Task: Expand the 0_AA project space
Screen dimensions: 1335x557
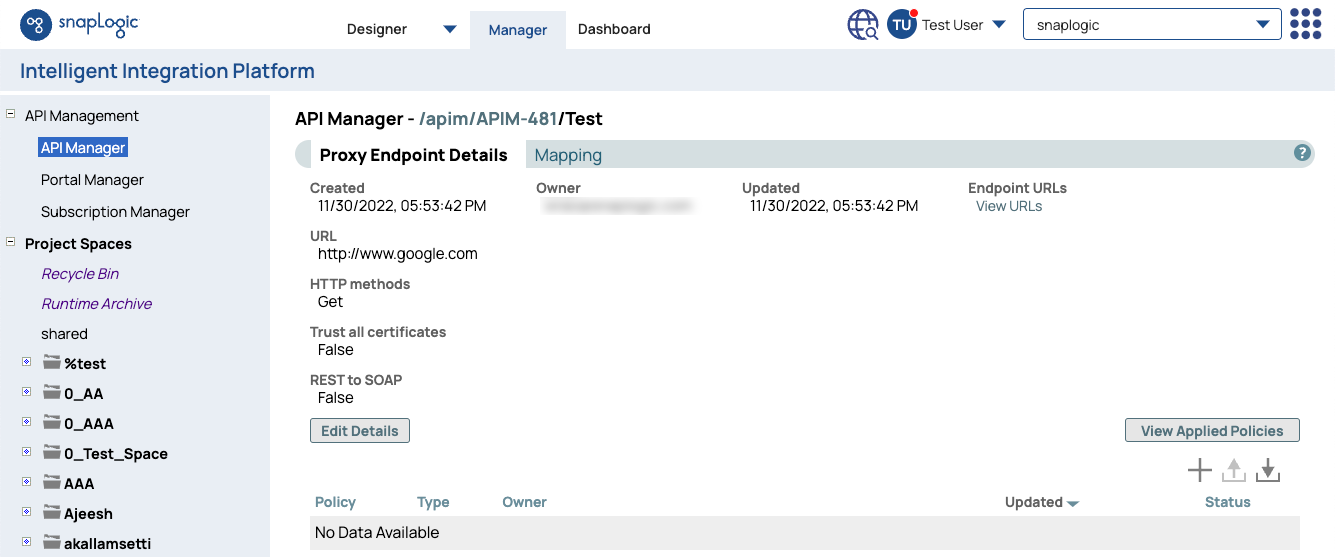Action: click(x=27, y=392)
